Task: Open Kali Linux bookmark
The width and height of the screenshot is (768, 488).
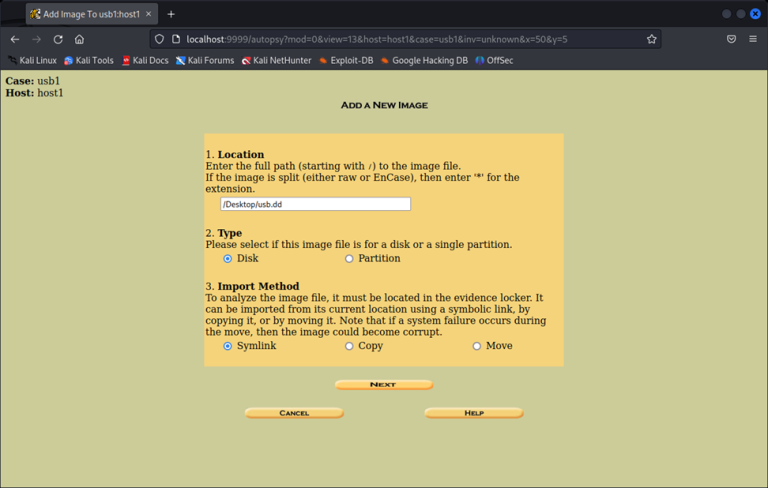Action: (x=32, y=60)
